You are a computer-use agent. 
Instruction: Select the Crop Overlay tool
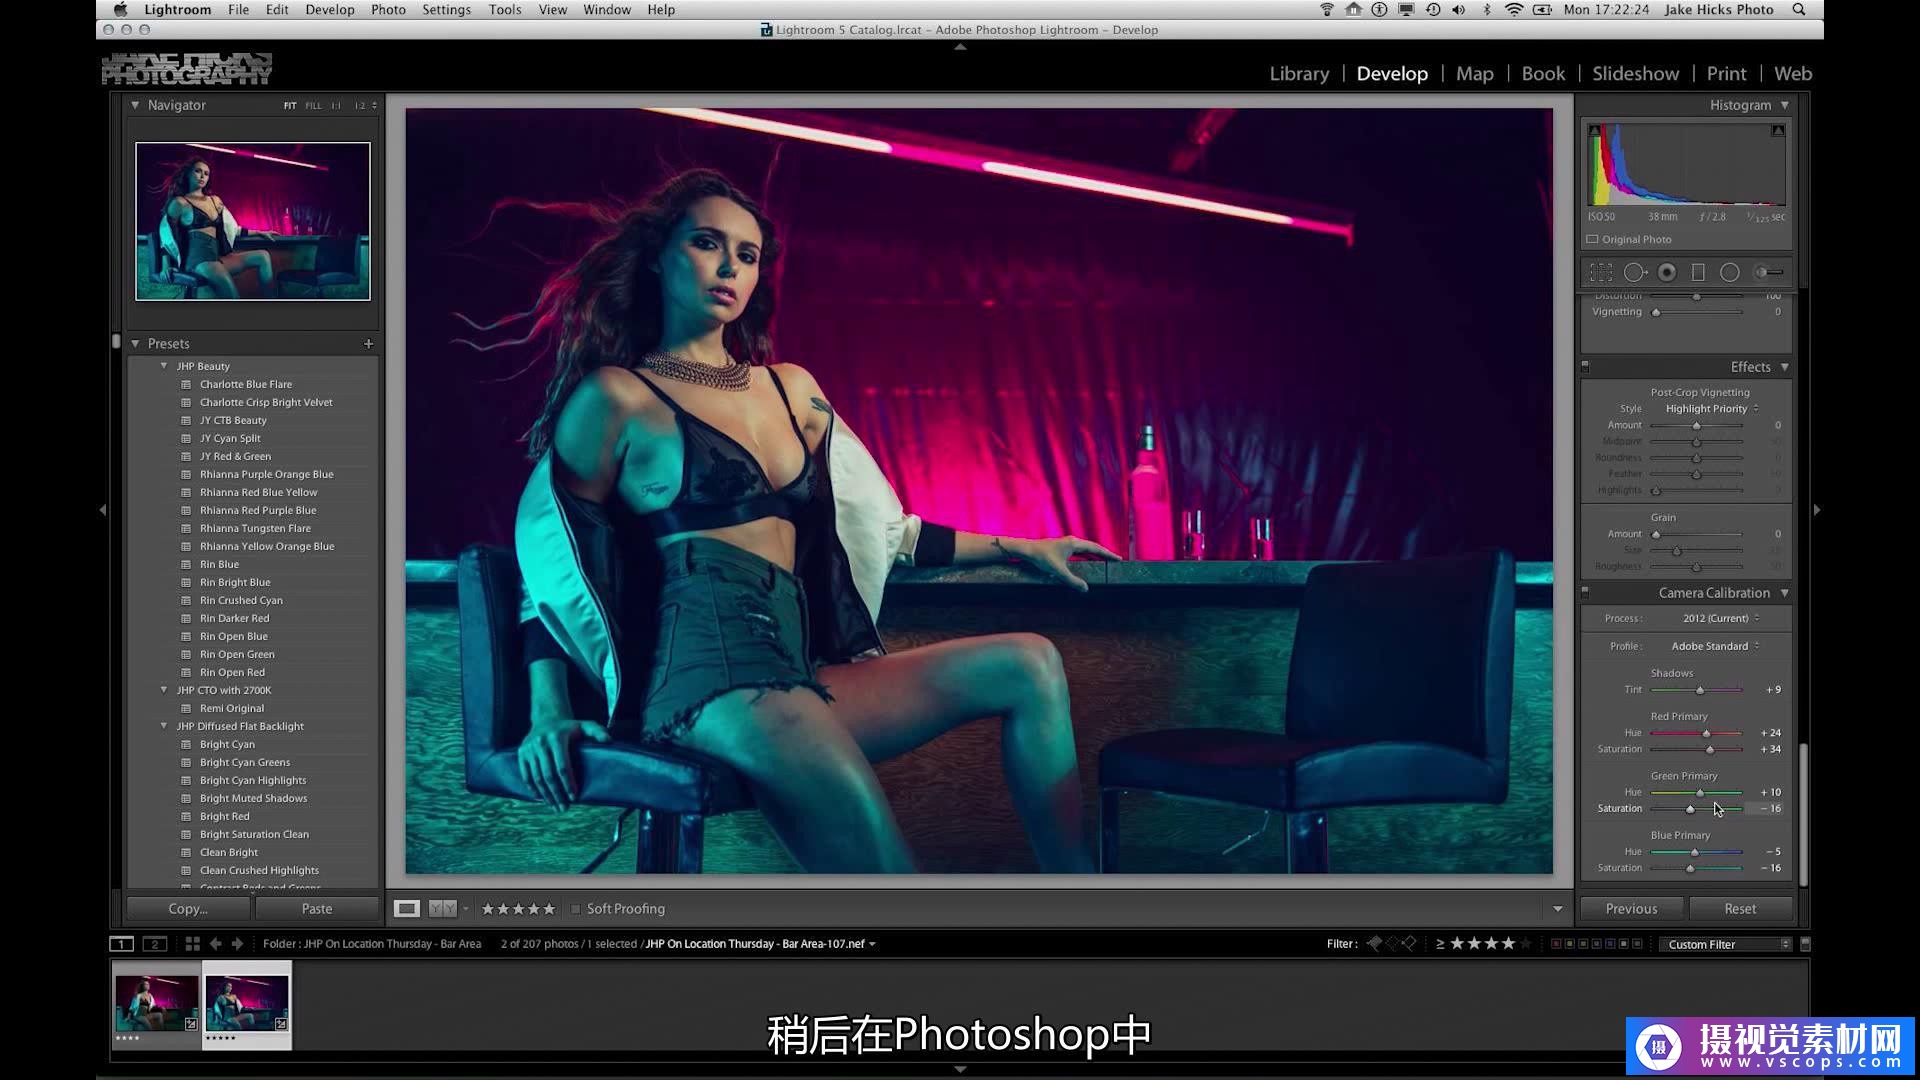(x=1601, y=271)
